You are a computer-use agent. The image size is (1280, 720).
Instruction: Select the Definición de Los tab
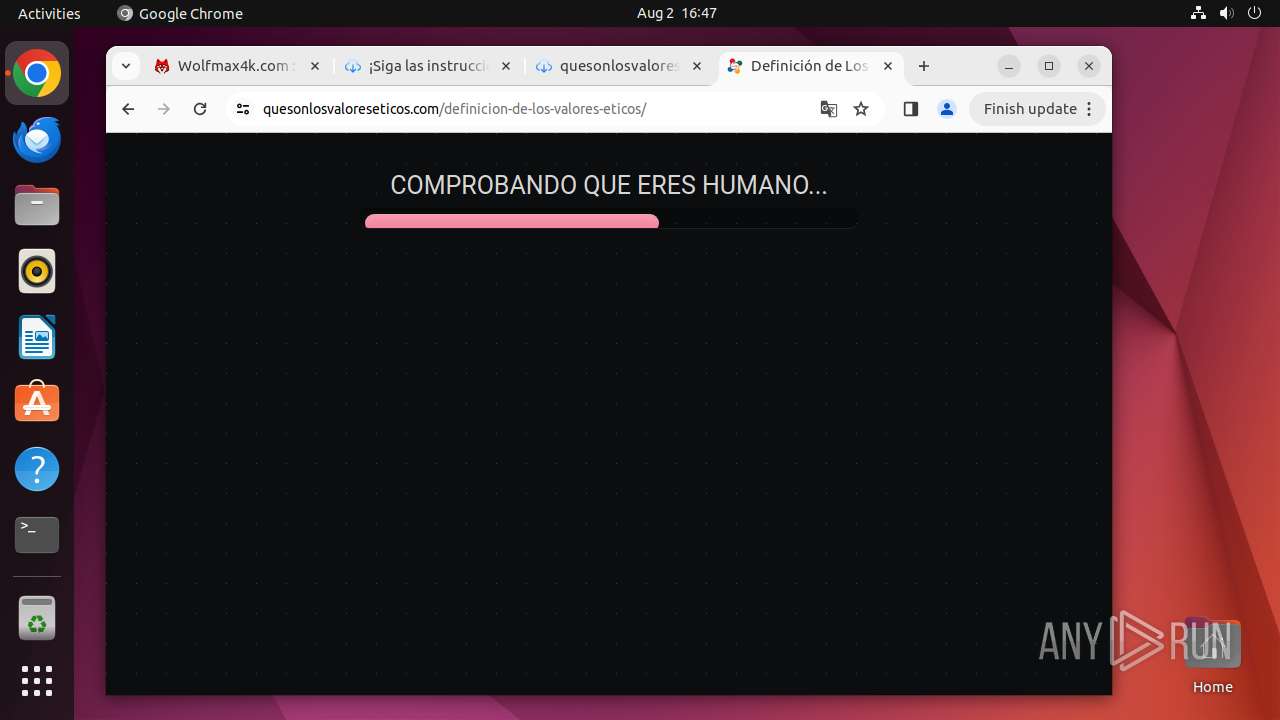(810, 66)
